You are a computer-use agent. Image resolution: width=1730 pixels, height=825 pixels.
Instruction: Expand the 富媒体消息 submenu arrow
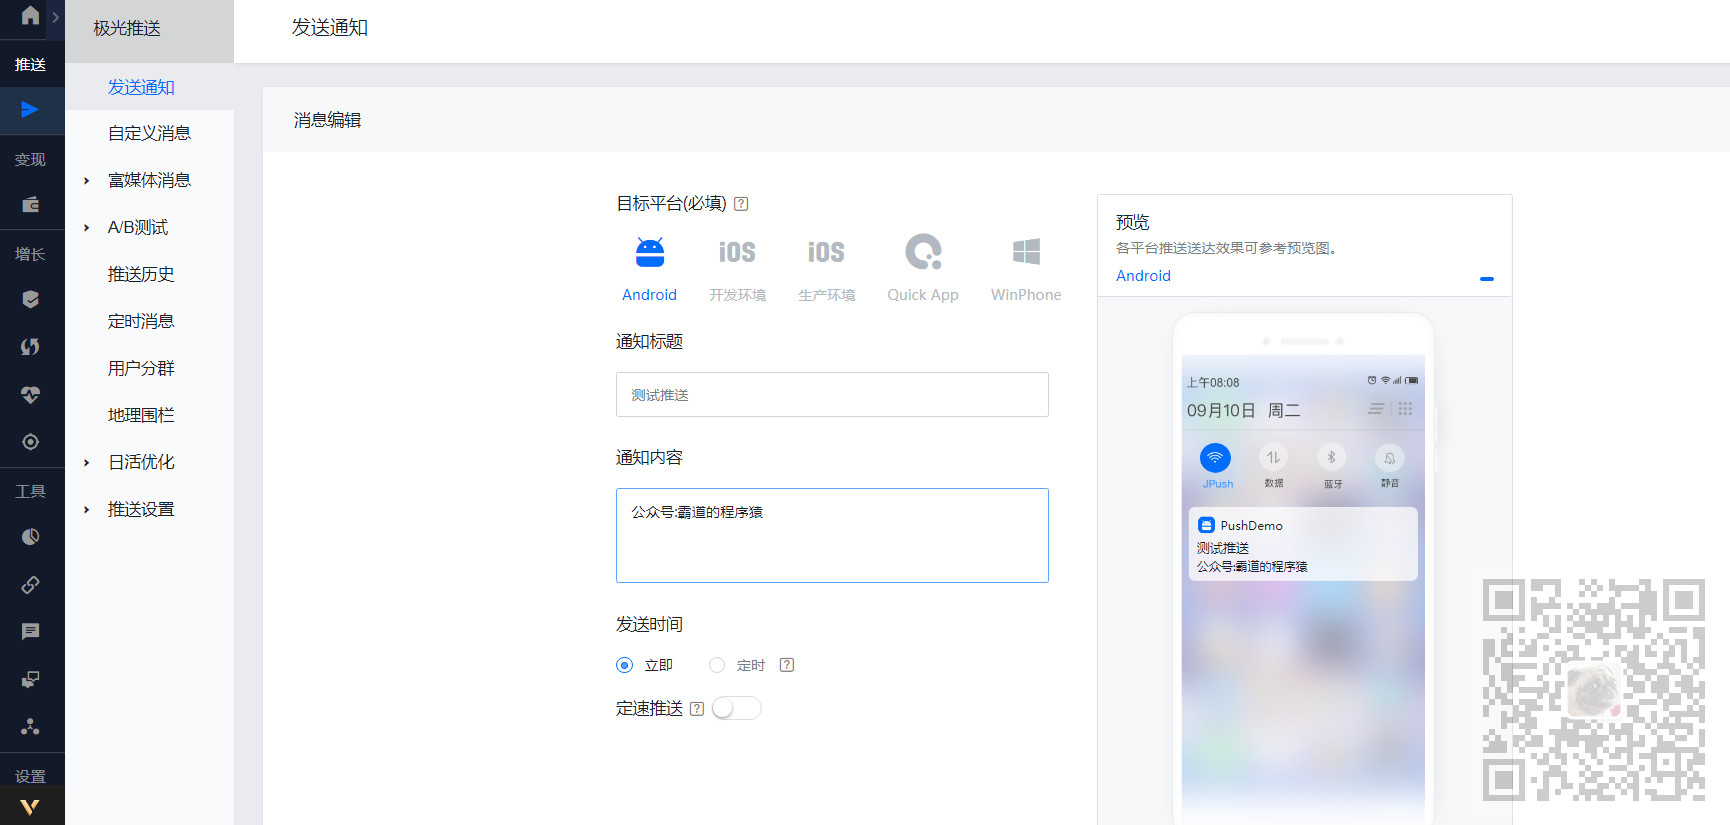click(x=87, y=181)
